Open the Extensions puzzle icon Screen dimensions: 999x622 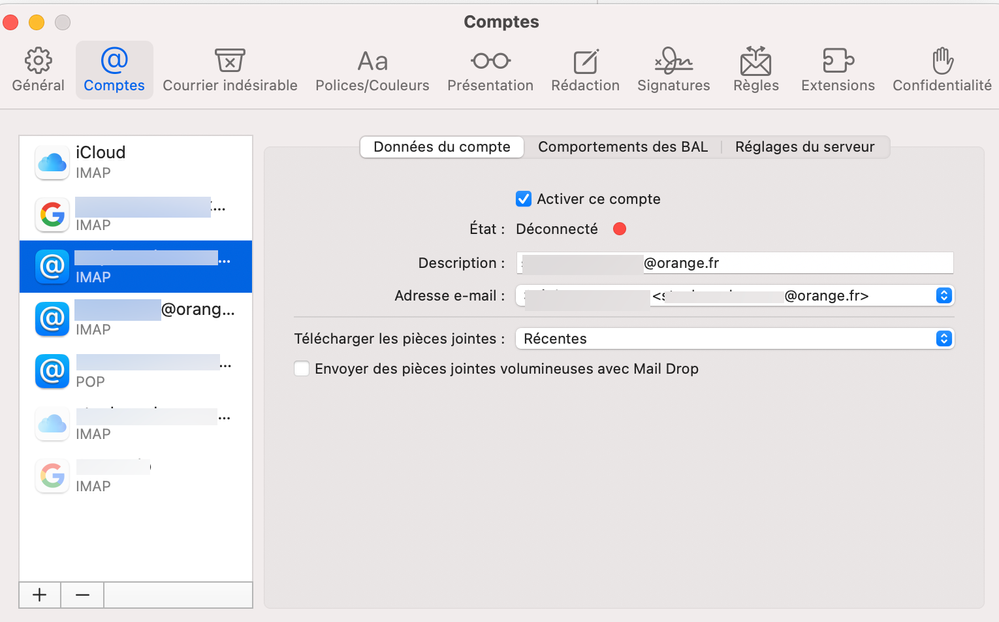(837, 62)
